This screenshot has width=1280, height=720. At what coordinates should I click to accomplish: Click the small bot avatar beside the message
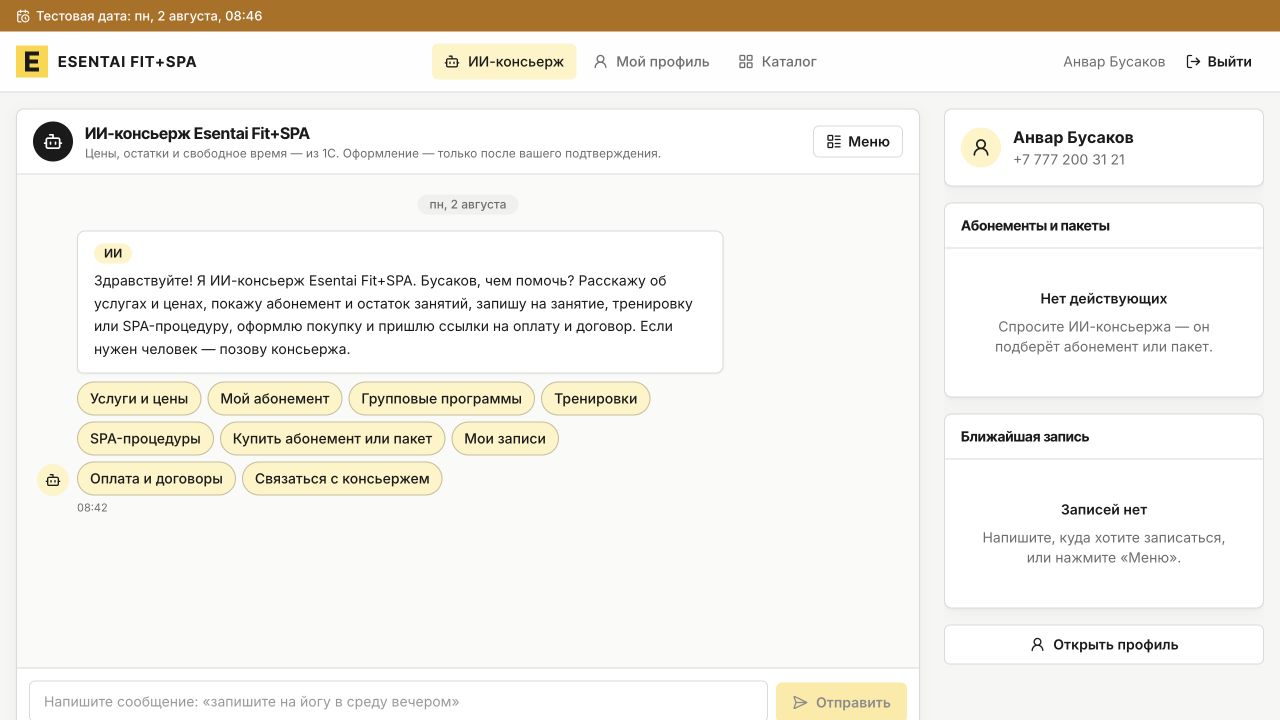(53, 480)
